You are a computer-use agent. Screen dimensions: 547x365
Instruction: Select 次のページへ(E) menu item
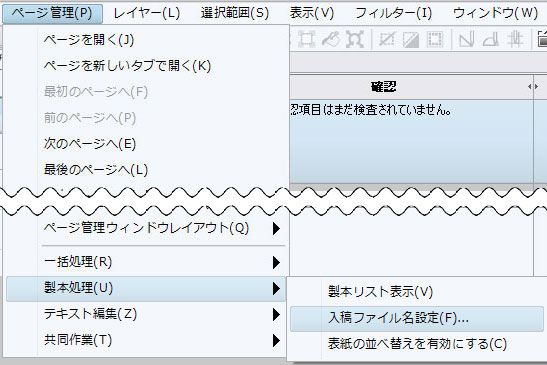pyautogui.click(x=146, y=144)
